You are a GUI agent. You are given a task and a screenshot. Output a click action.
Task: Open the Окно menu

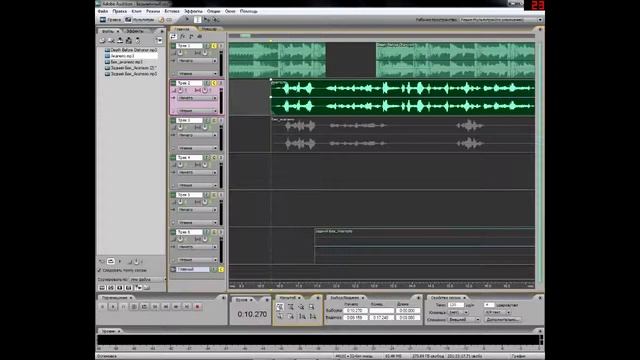(x=230, y=11)
